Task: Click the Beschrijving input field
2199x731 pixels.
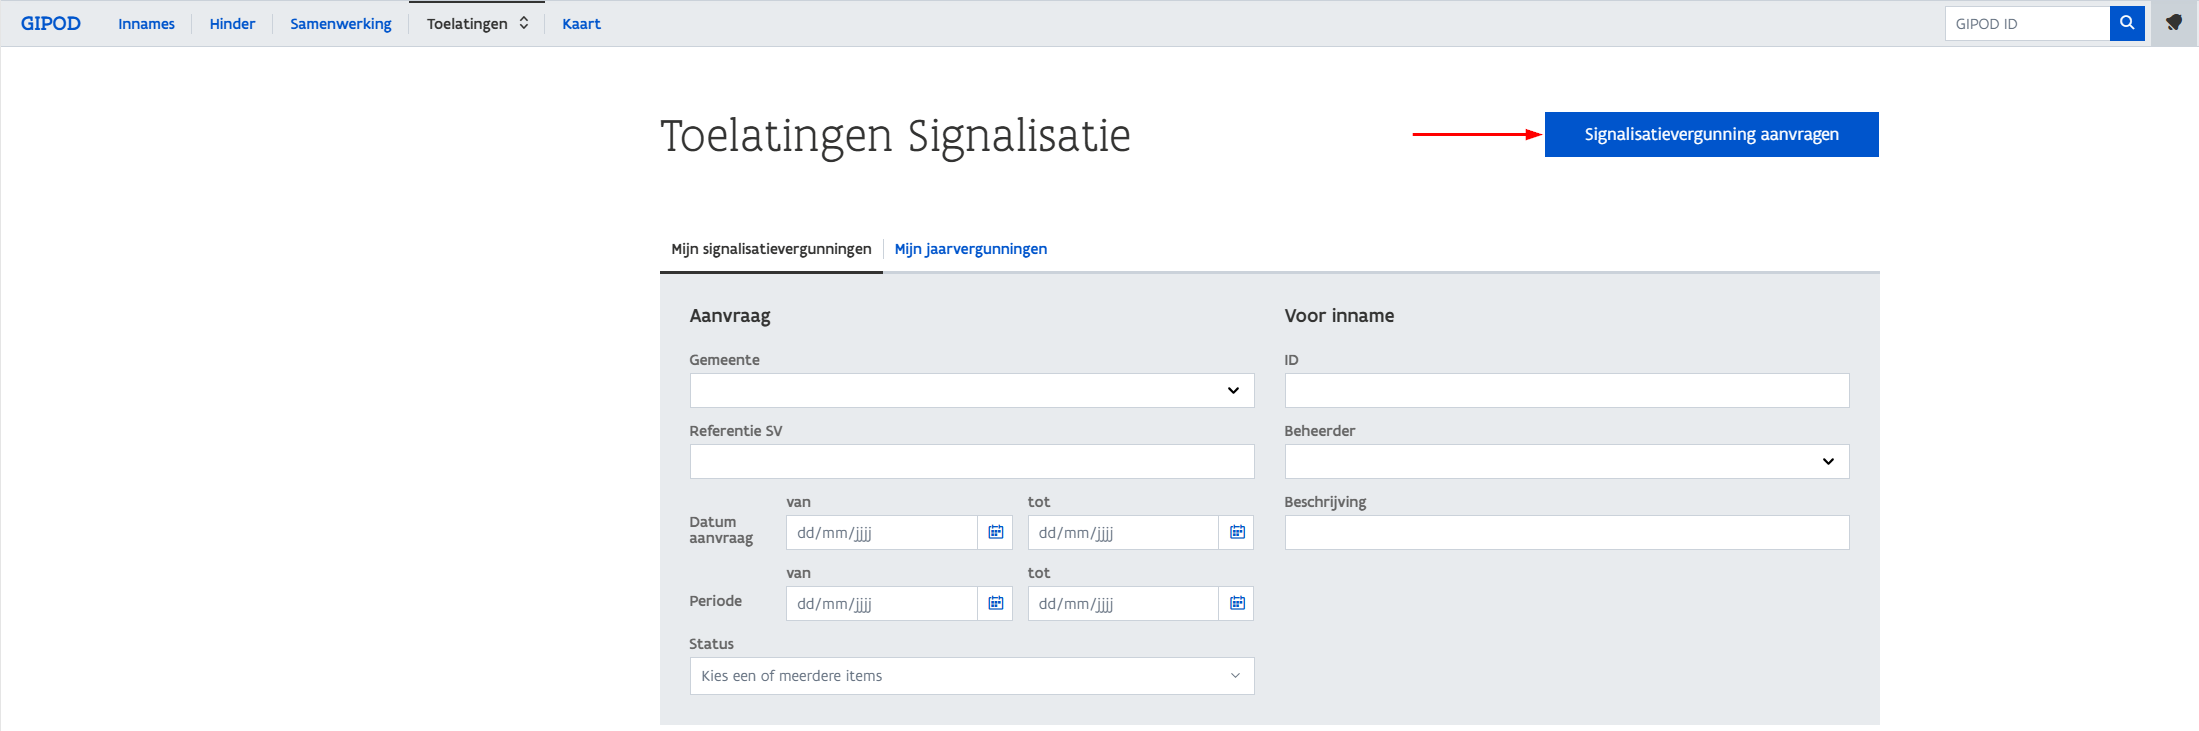Action: click(1566, 533)
